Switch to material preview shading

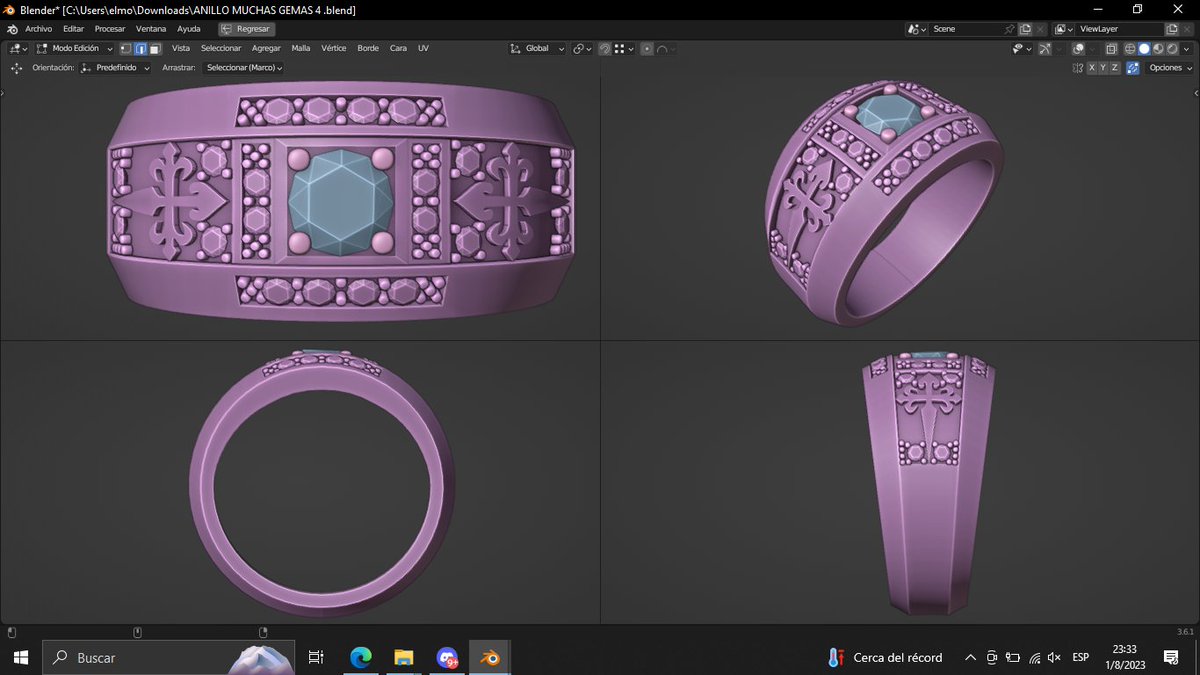pos(1158,49)
